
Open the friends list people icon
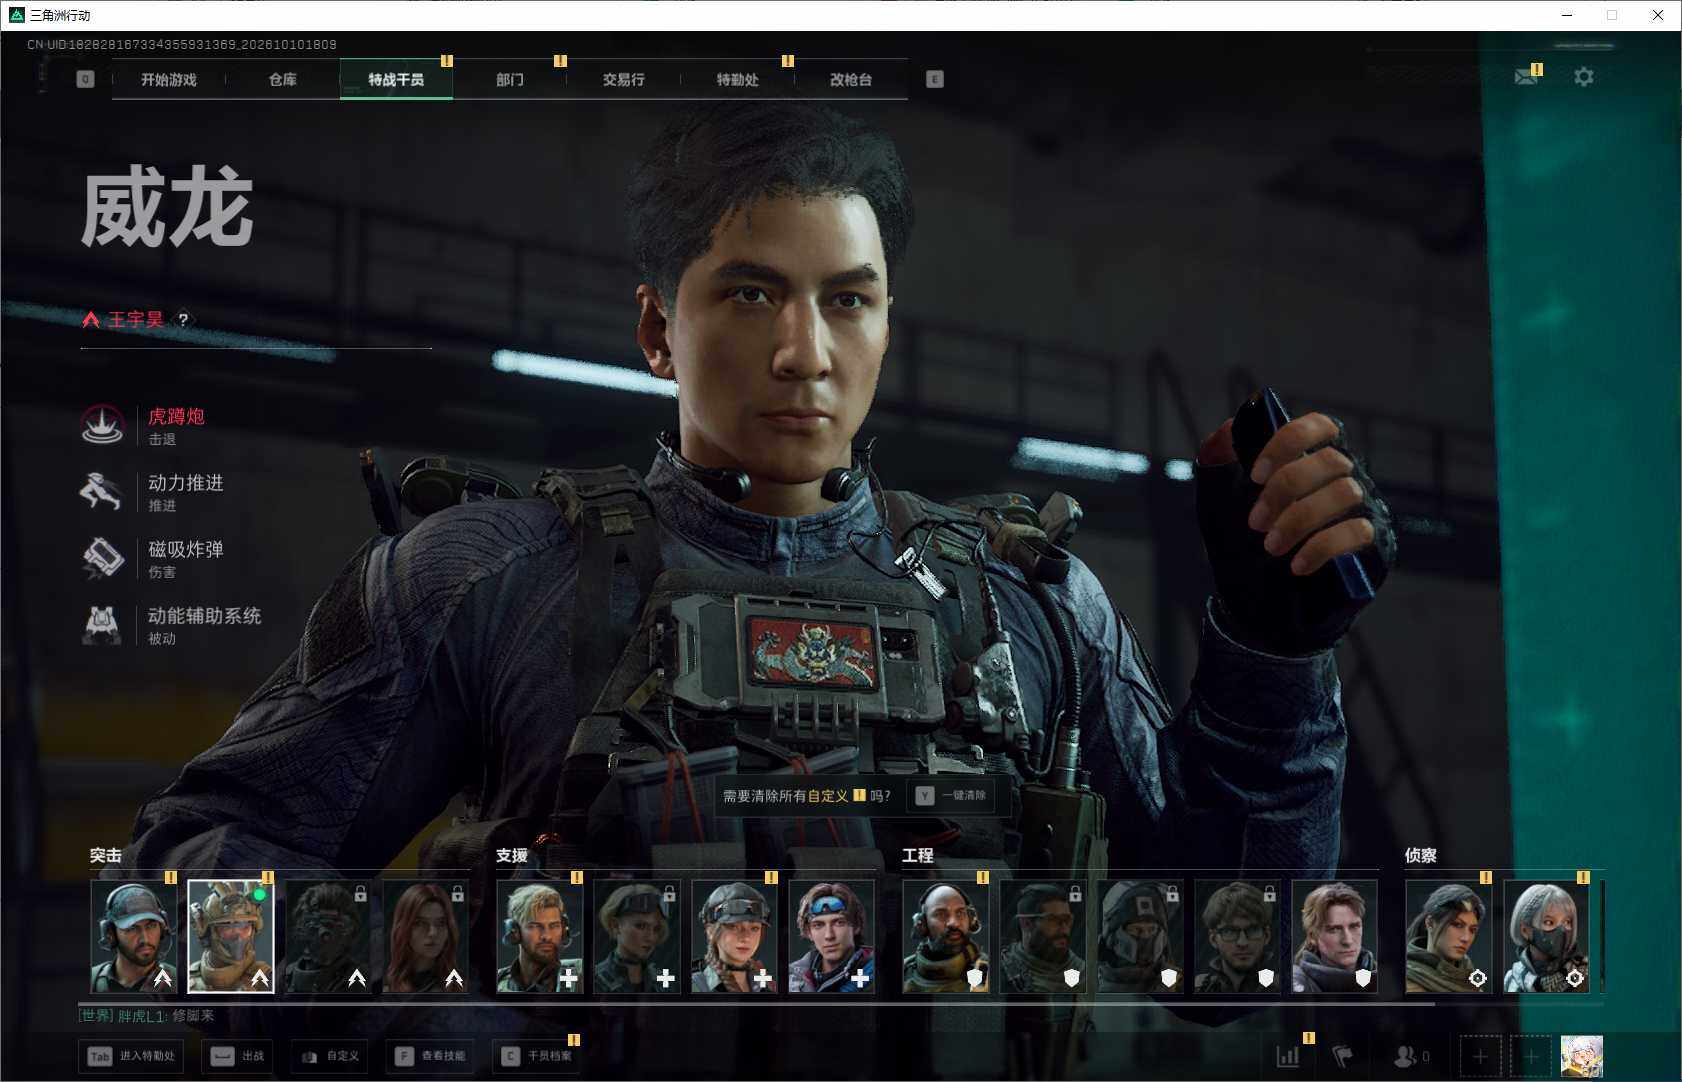coord(1406,1056)
